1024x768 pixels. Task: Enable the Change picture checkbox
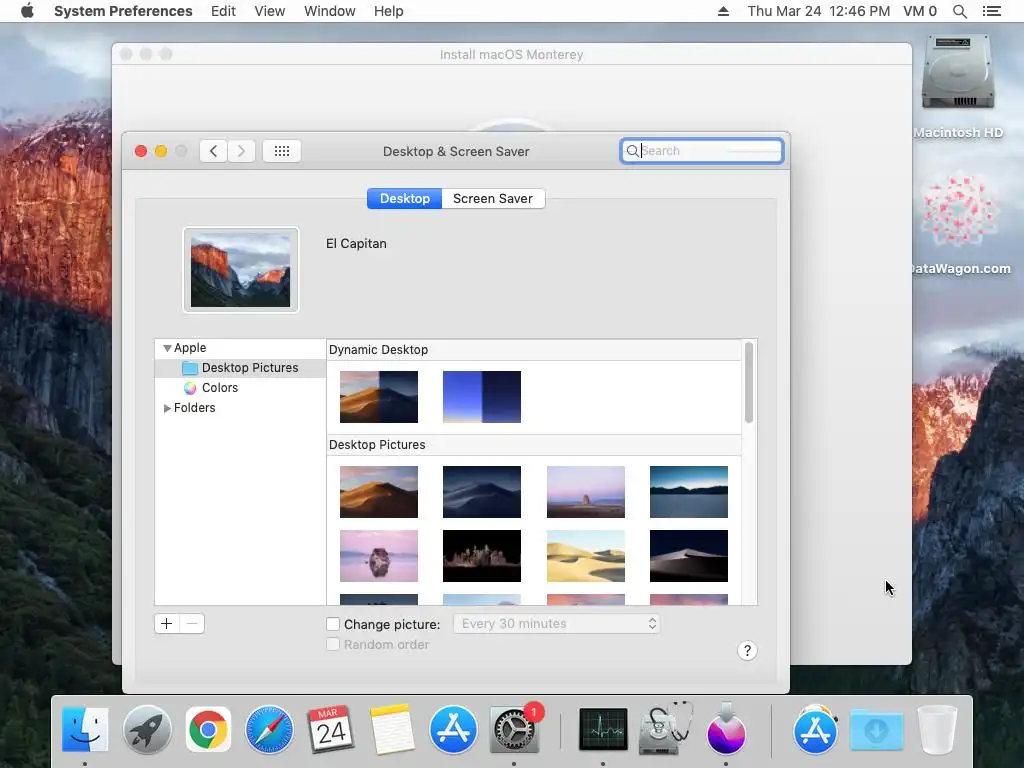333,624
